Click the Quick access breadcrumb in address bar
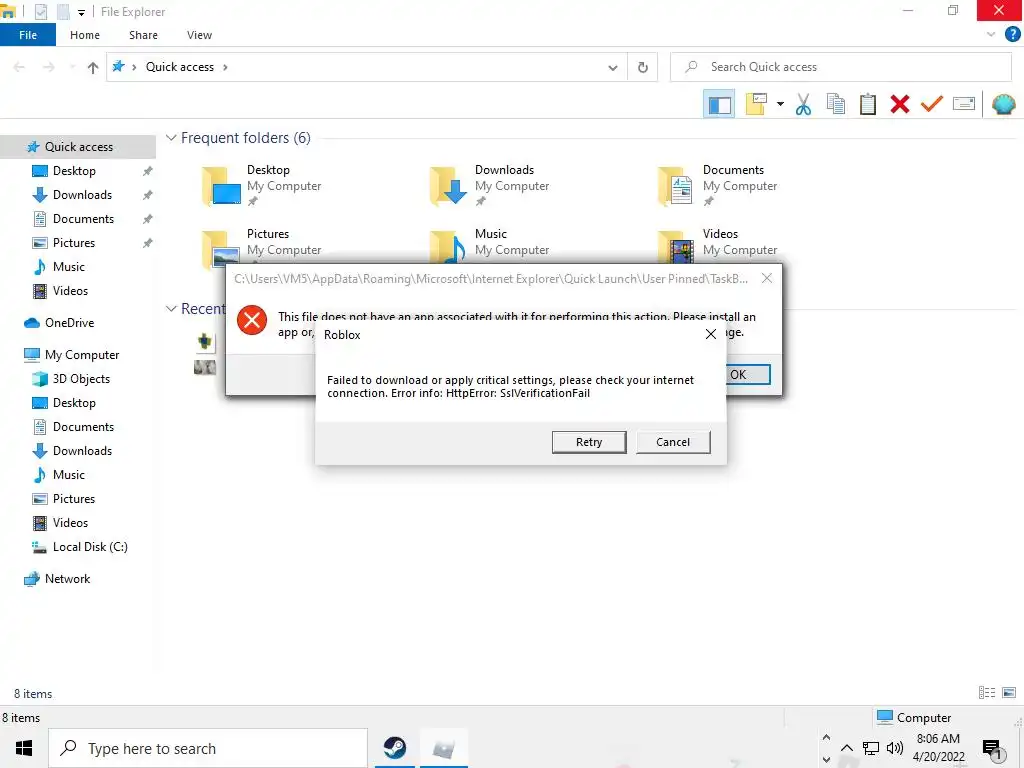 (x=180, y=67)
